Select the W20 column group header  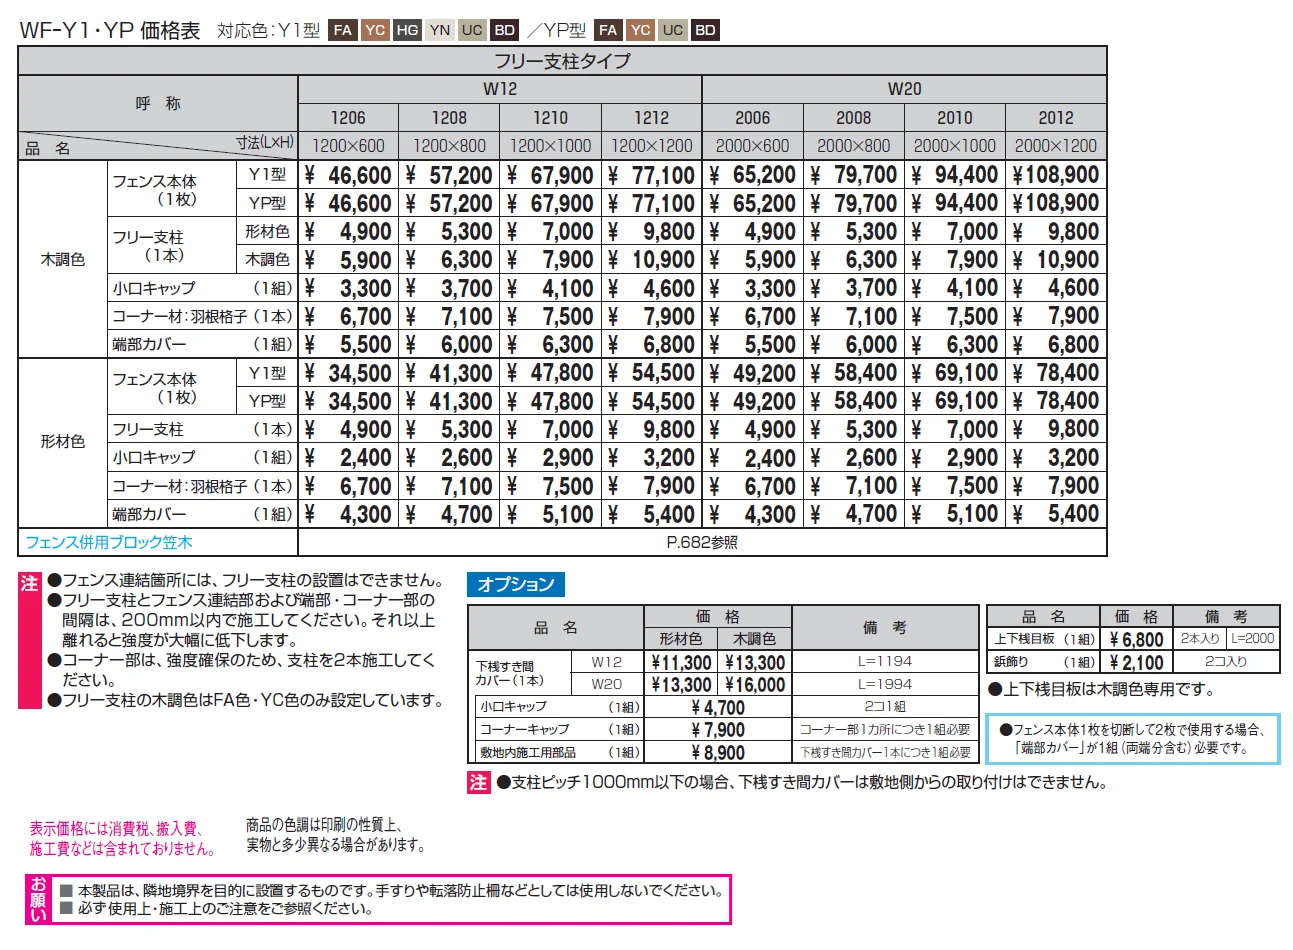[x=905, y=89]
